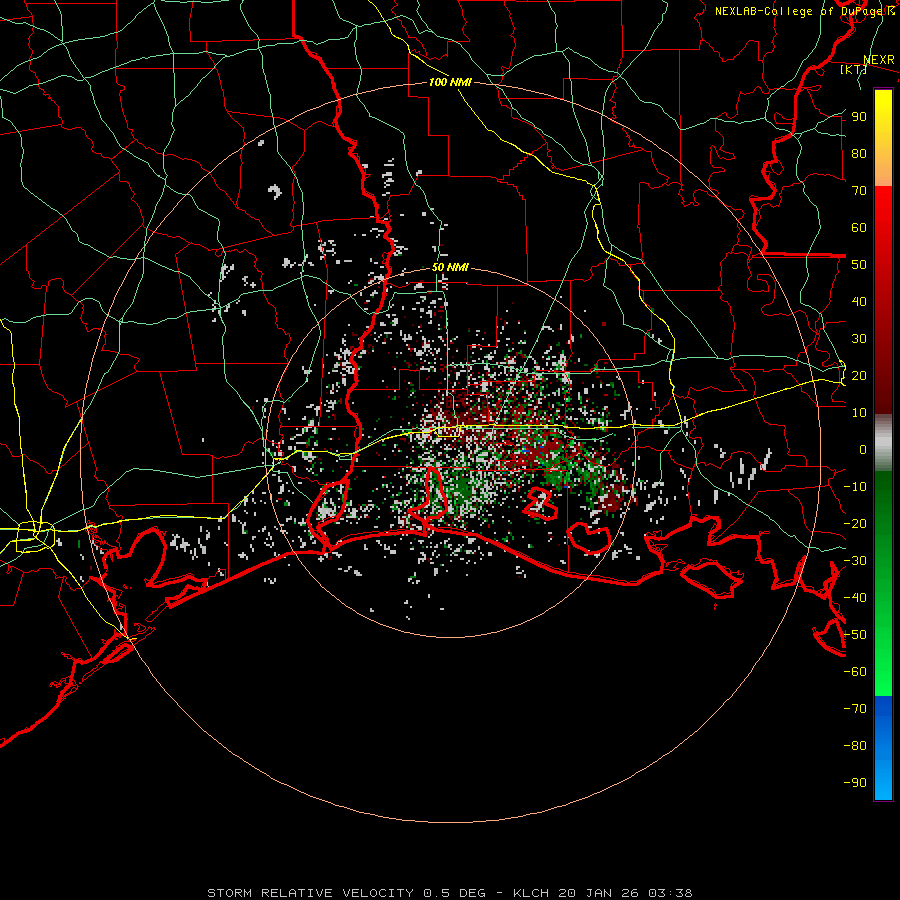Click the gray zero-velocity segment of color bar
This screenshot has width=900, height=900.
pyautogui.click(x=883, y=443)
